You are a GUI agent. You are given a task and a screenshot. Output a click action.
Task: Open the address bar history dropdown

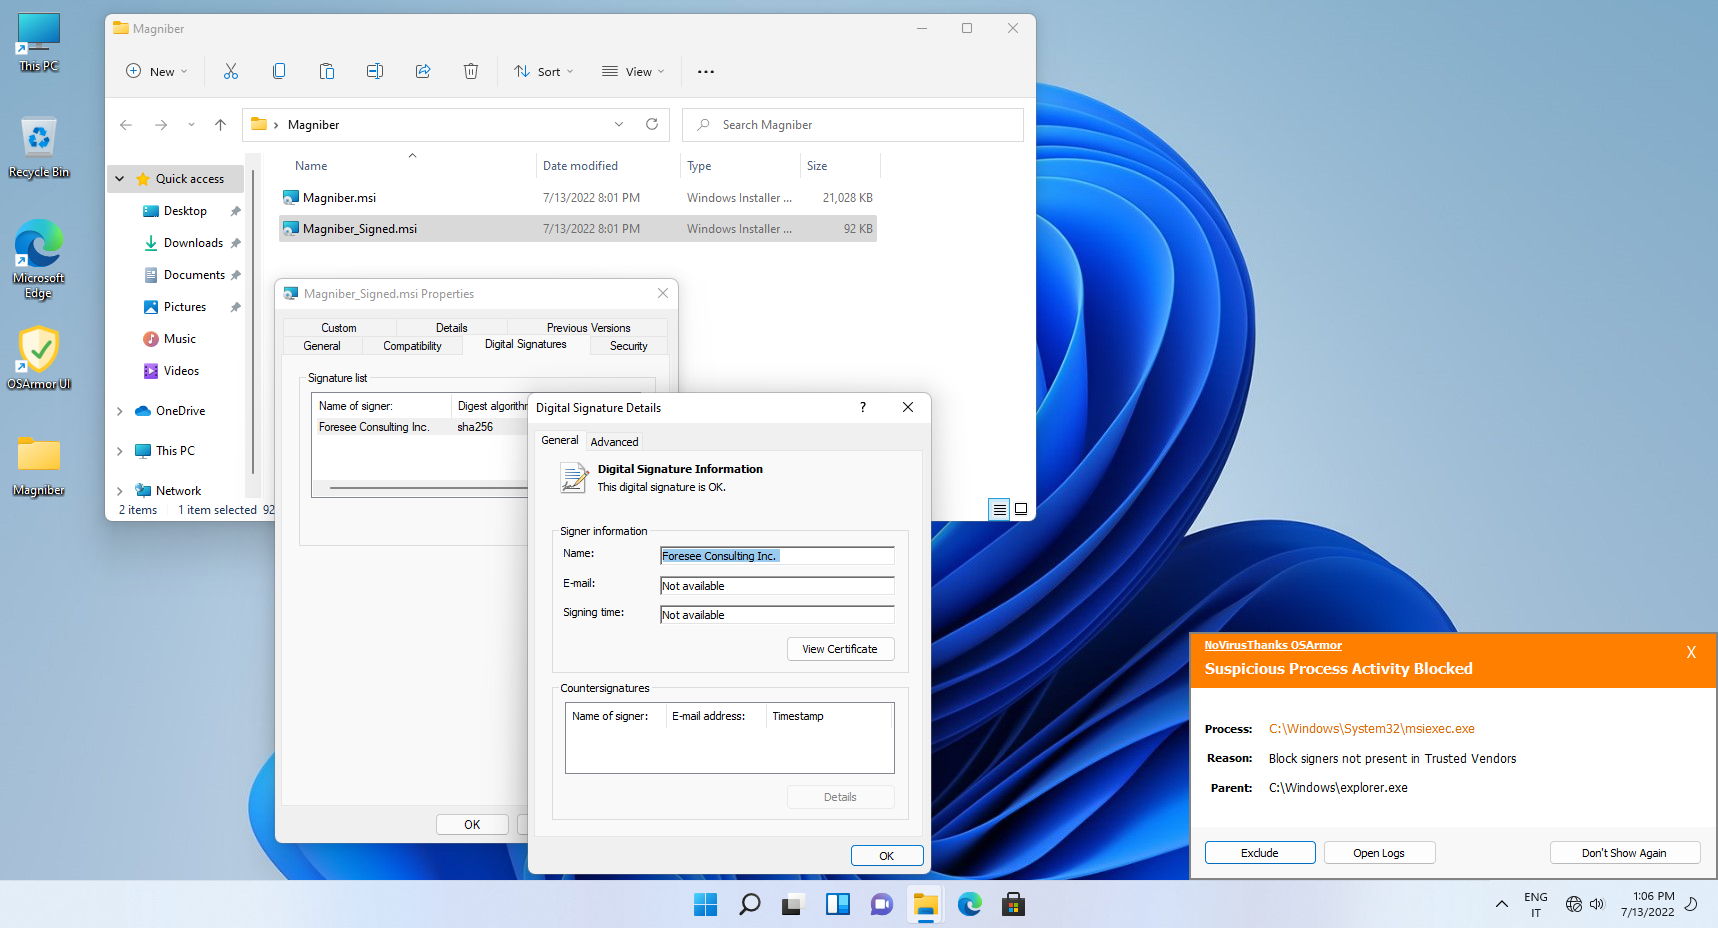[619, 124]
